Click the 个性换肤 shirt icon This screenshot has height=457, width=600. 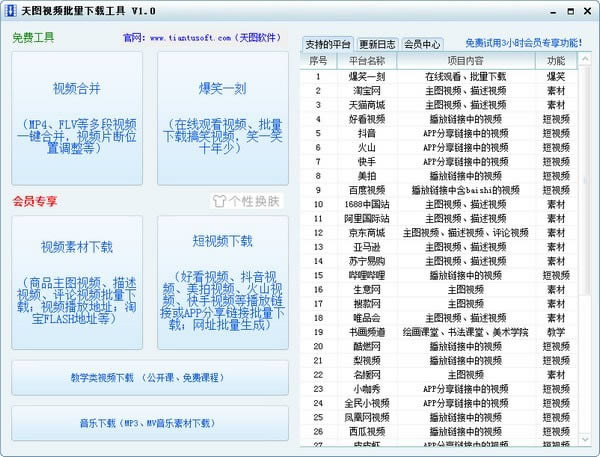click(219, 201)
